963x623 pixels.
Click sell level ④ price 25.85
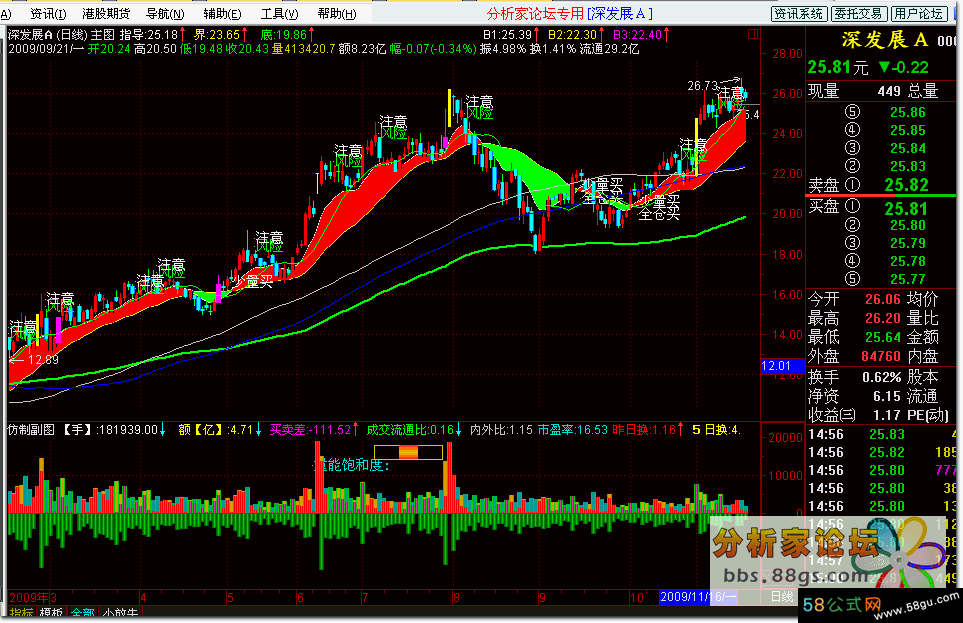(908, 130)
